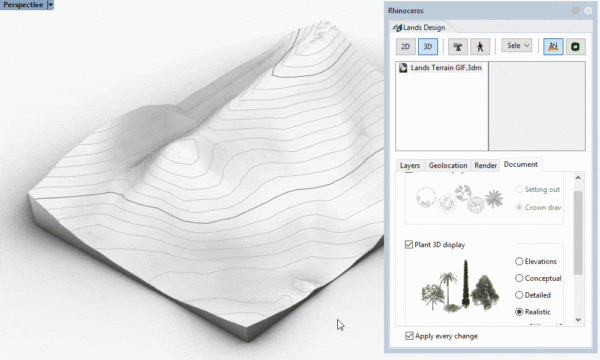
Task: Open the Render tab
Action: tap(485, 165)
